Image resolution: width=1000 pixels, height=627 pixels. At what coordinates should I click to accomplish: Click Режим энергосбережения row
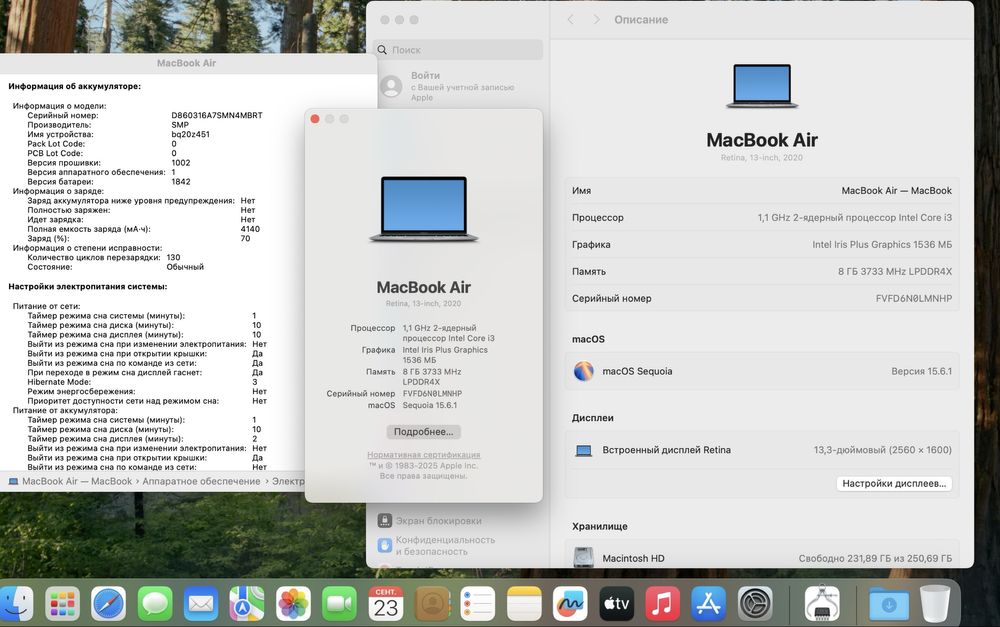coord(147,392)
